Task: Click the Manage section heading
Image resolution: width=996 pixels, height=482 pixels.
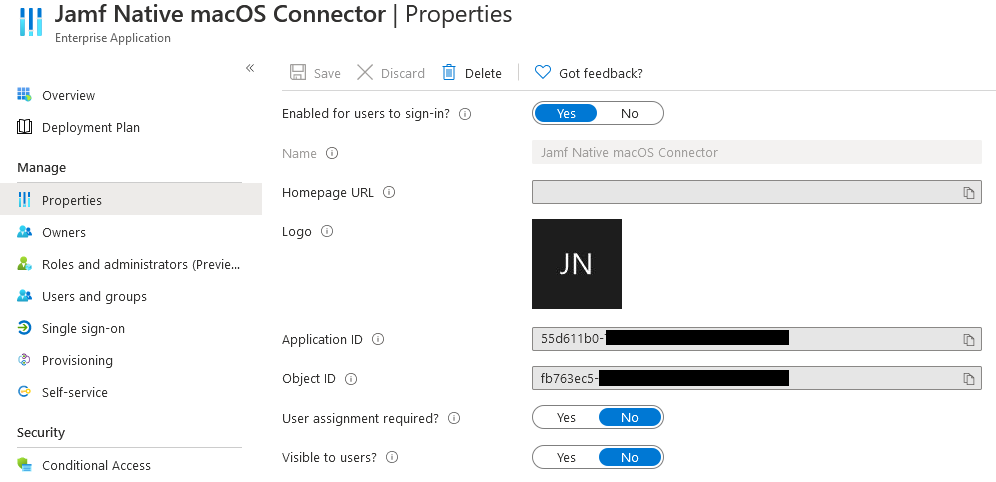Action: tap(41, 168)
